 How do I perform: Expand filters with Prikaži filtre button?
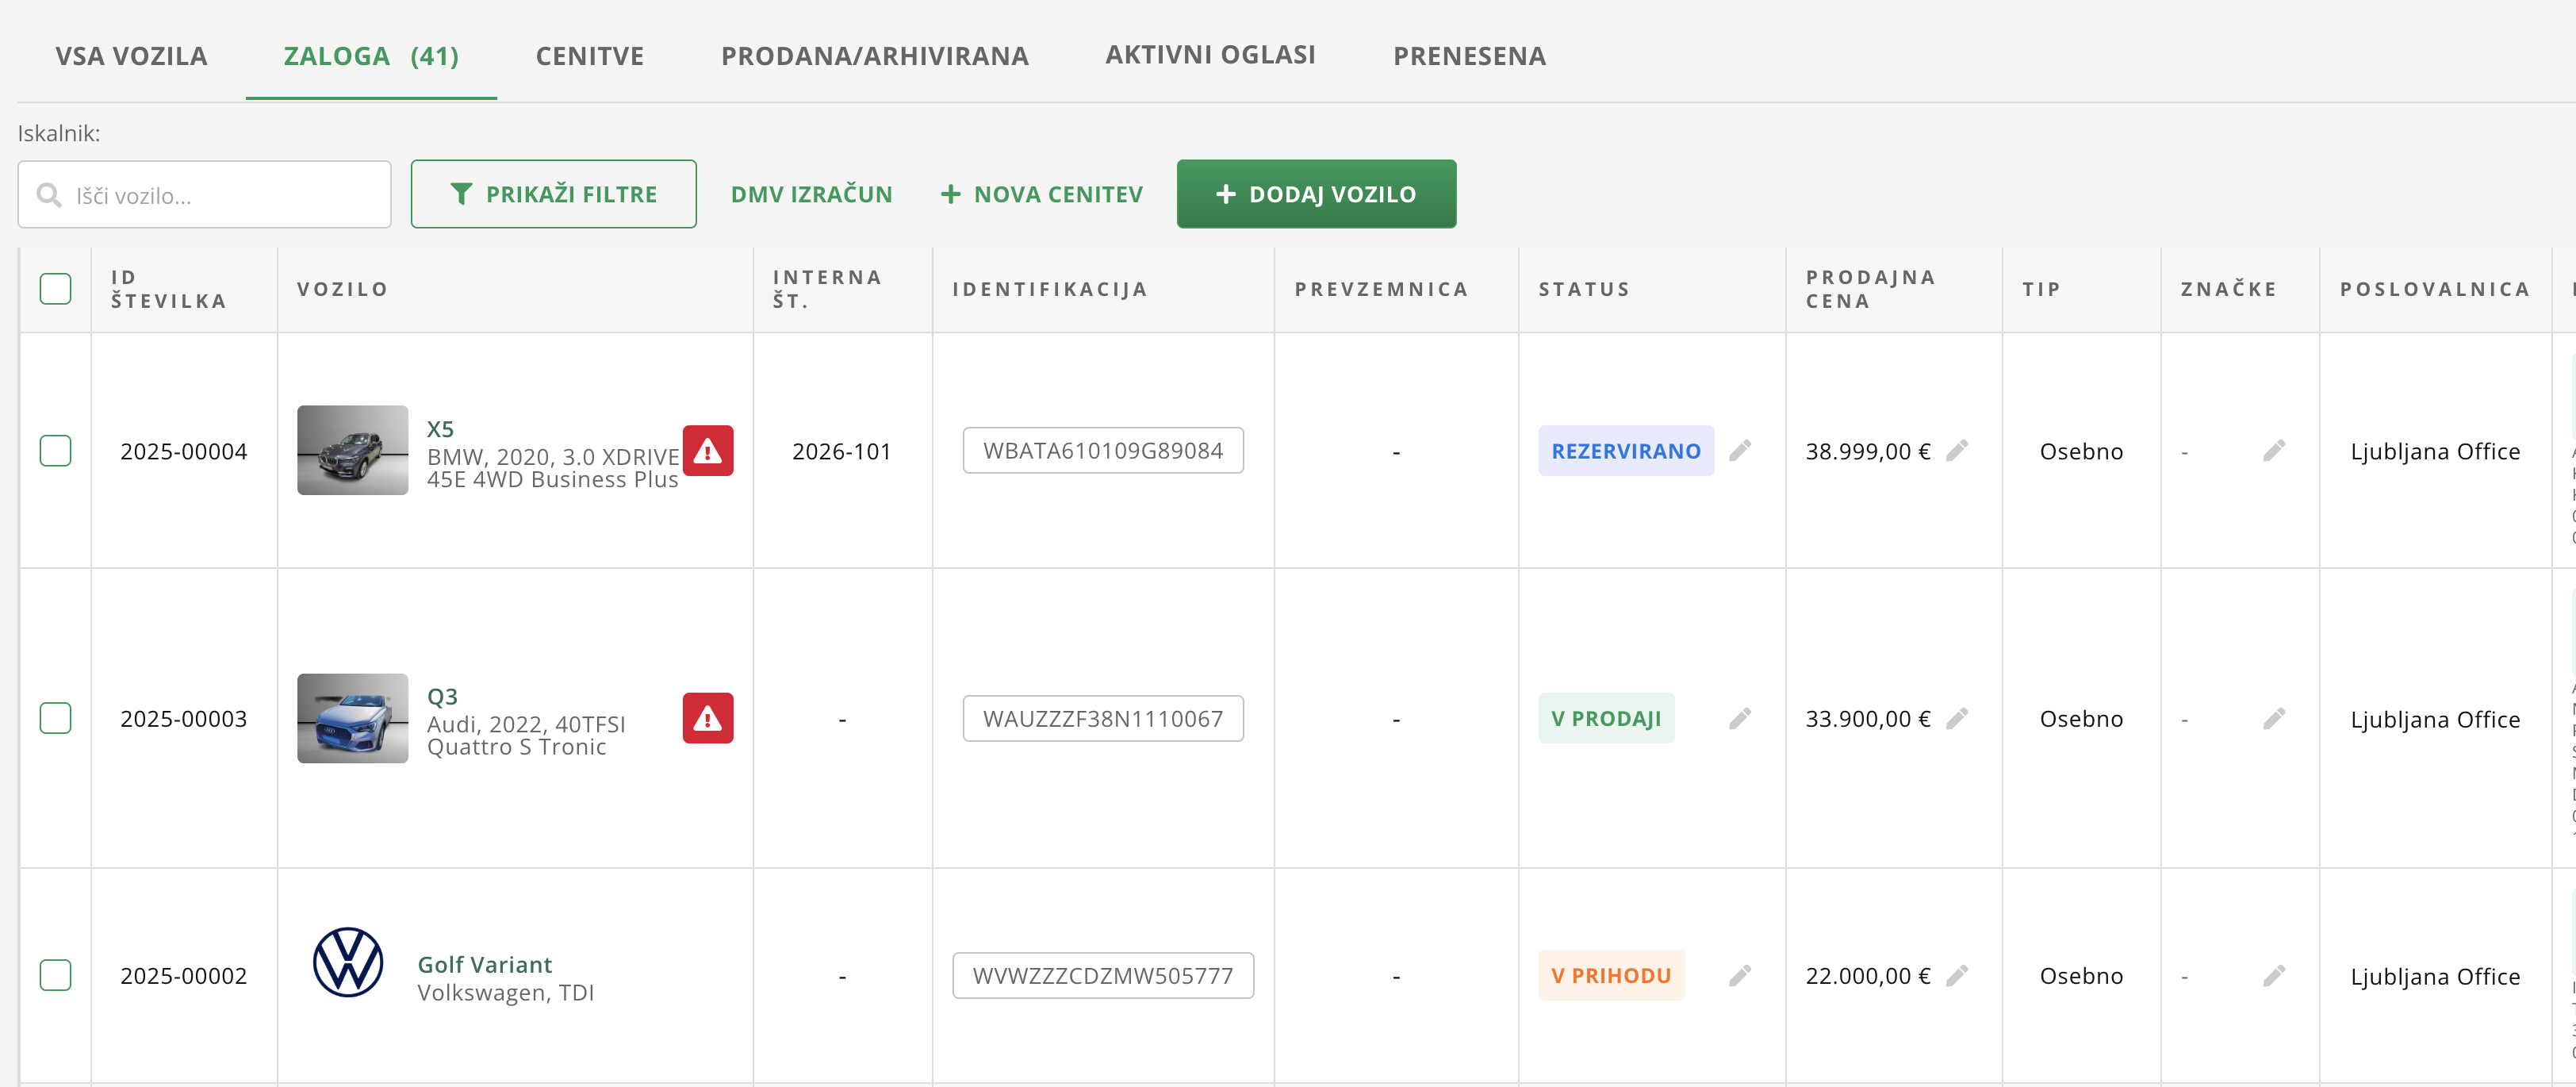(x=553, y=194)
